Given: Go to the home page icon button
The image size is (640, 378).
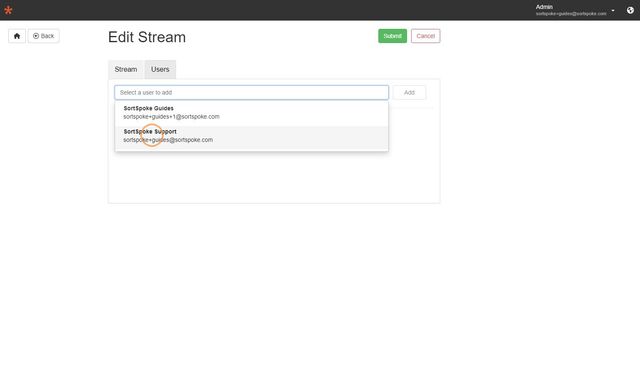Looking at the screenshot, I should 17,36.
